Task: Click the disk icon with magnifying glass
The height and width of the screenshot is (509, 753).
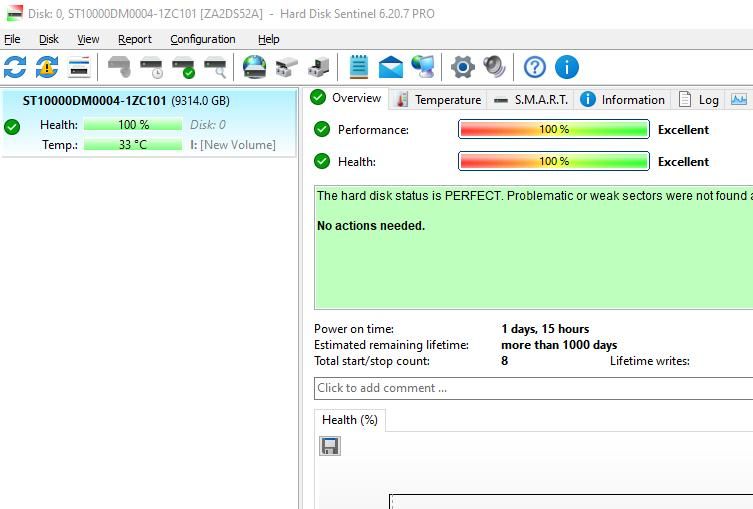Action: [x=215, y=67]
